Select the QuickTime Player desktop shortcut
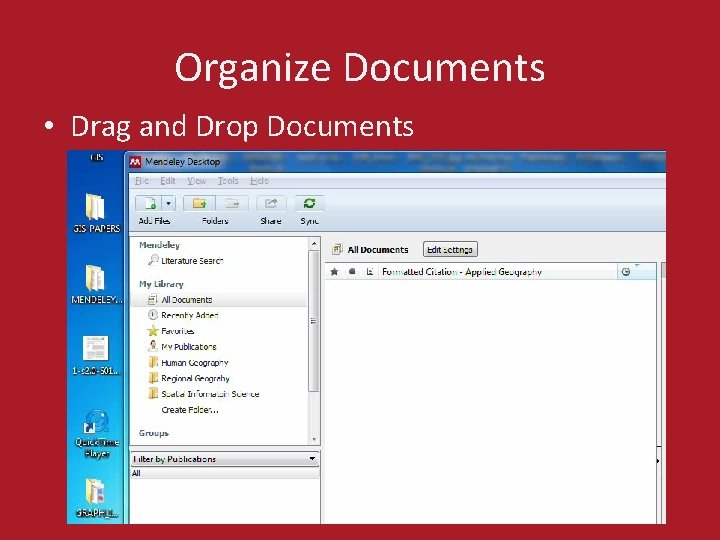Viewport: 720px width, 540px height. (96, 433)
